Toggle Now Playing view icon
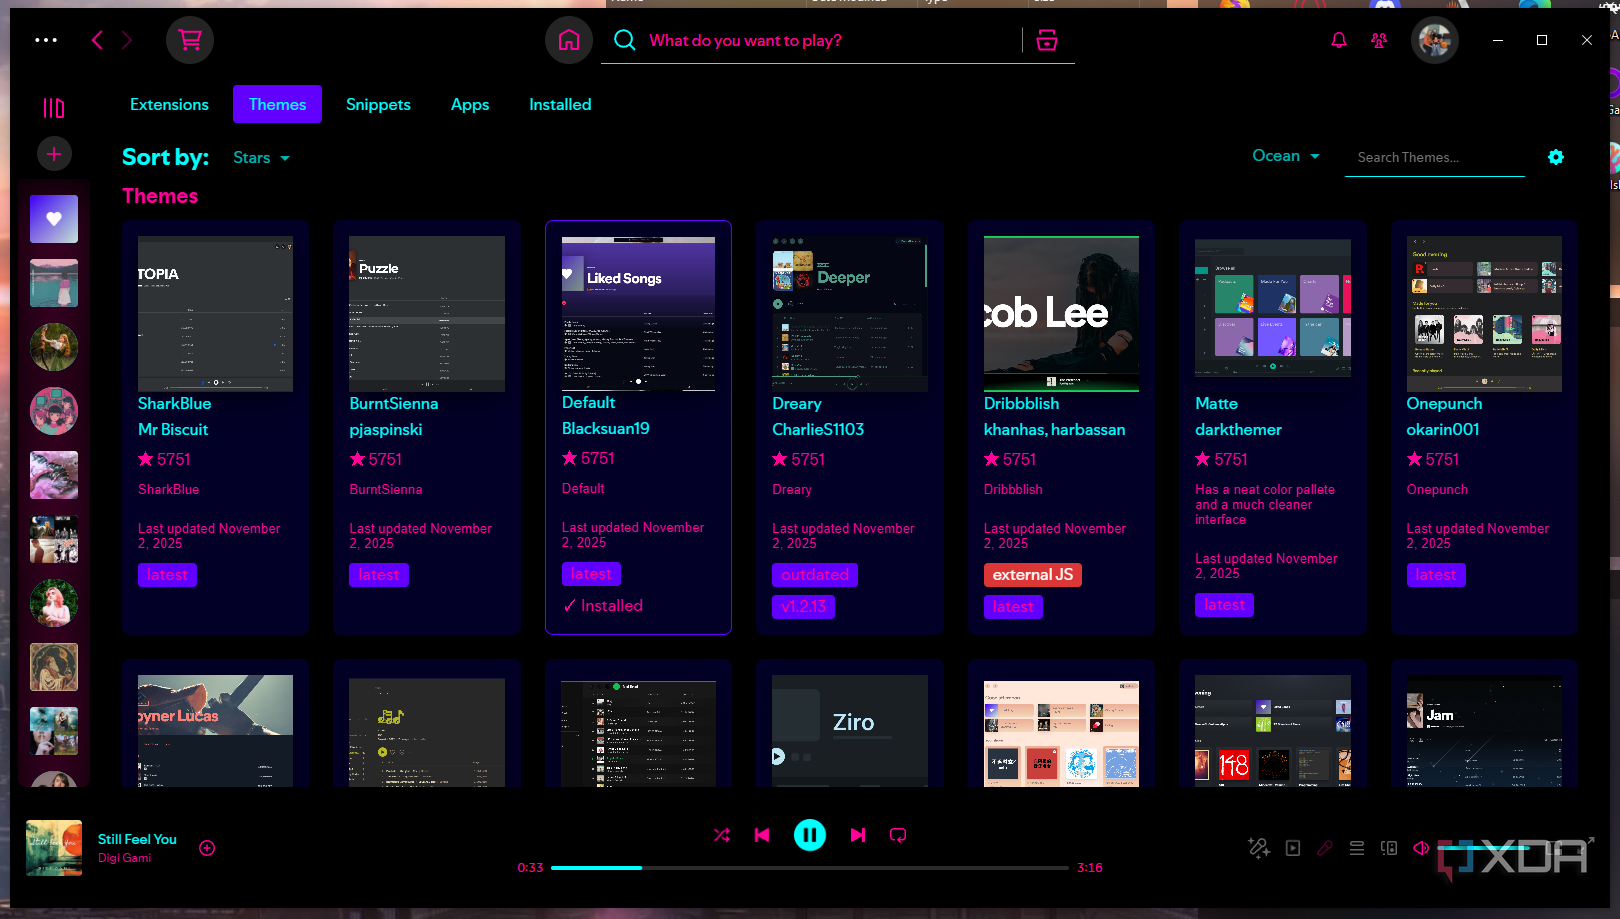The image size is (1620, 919). coord(1293,848)
